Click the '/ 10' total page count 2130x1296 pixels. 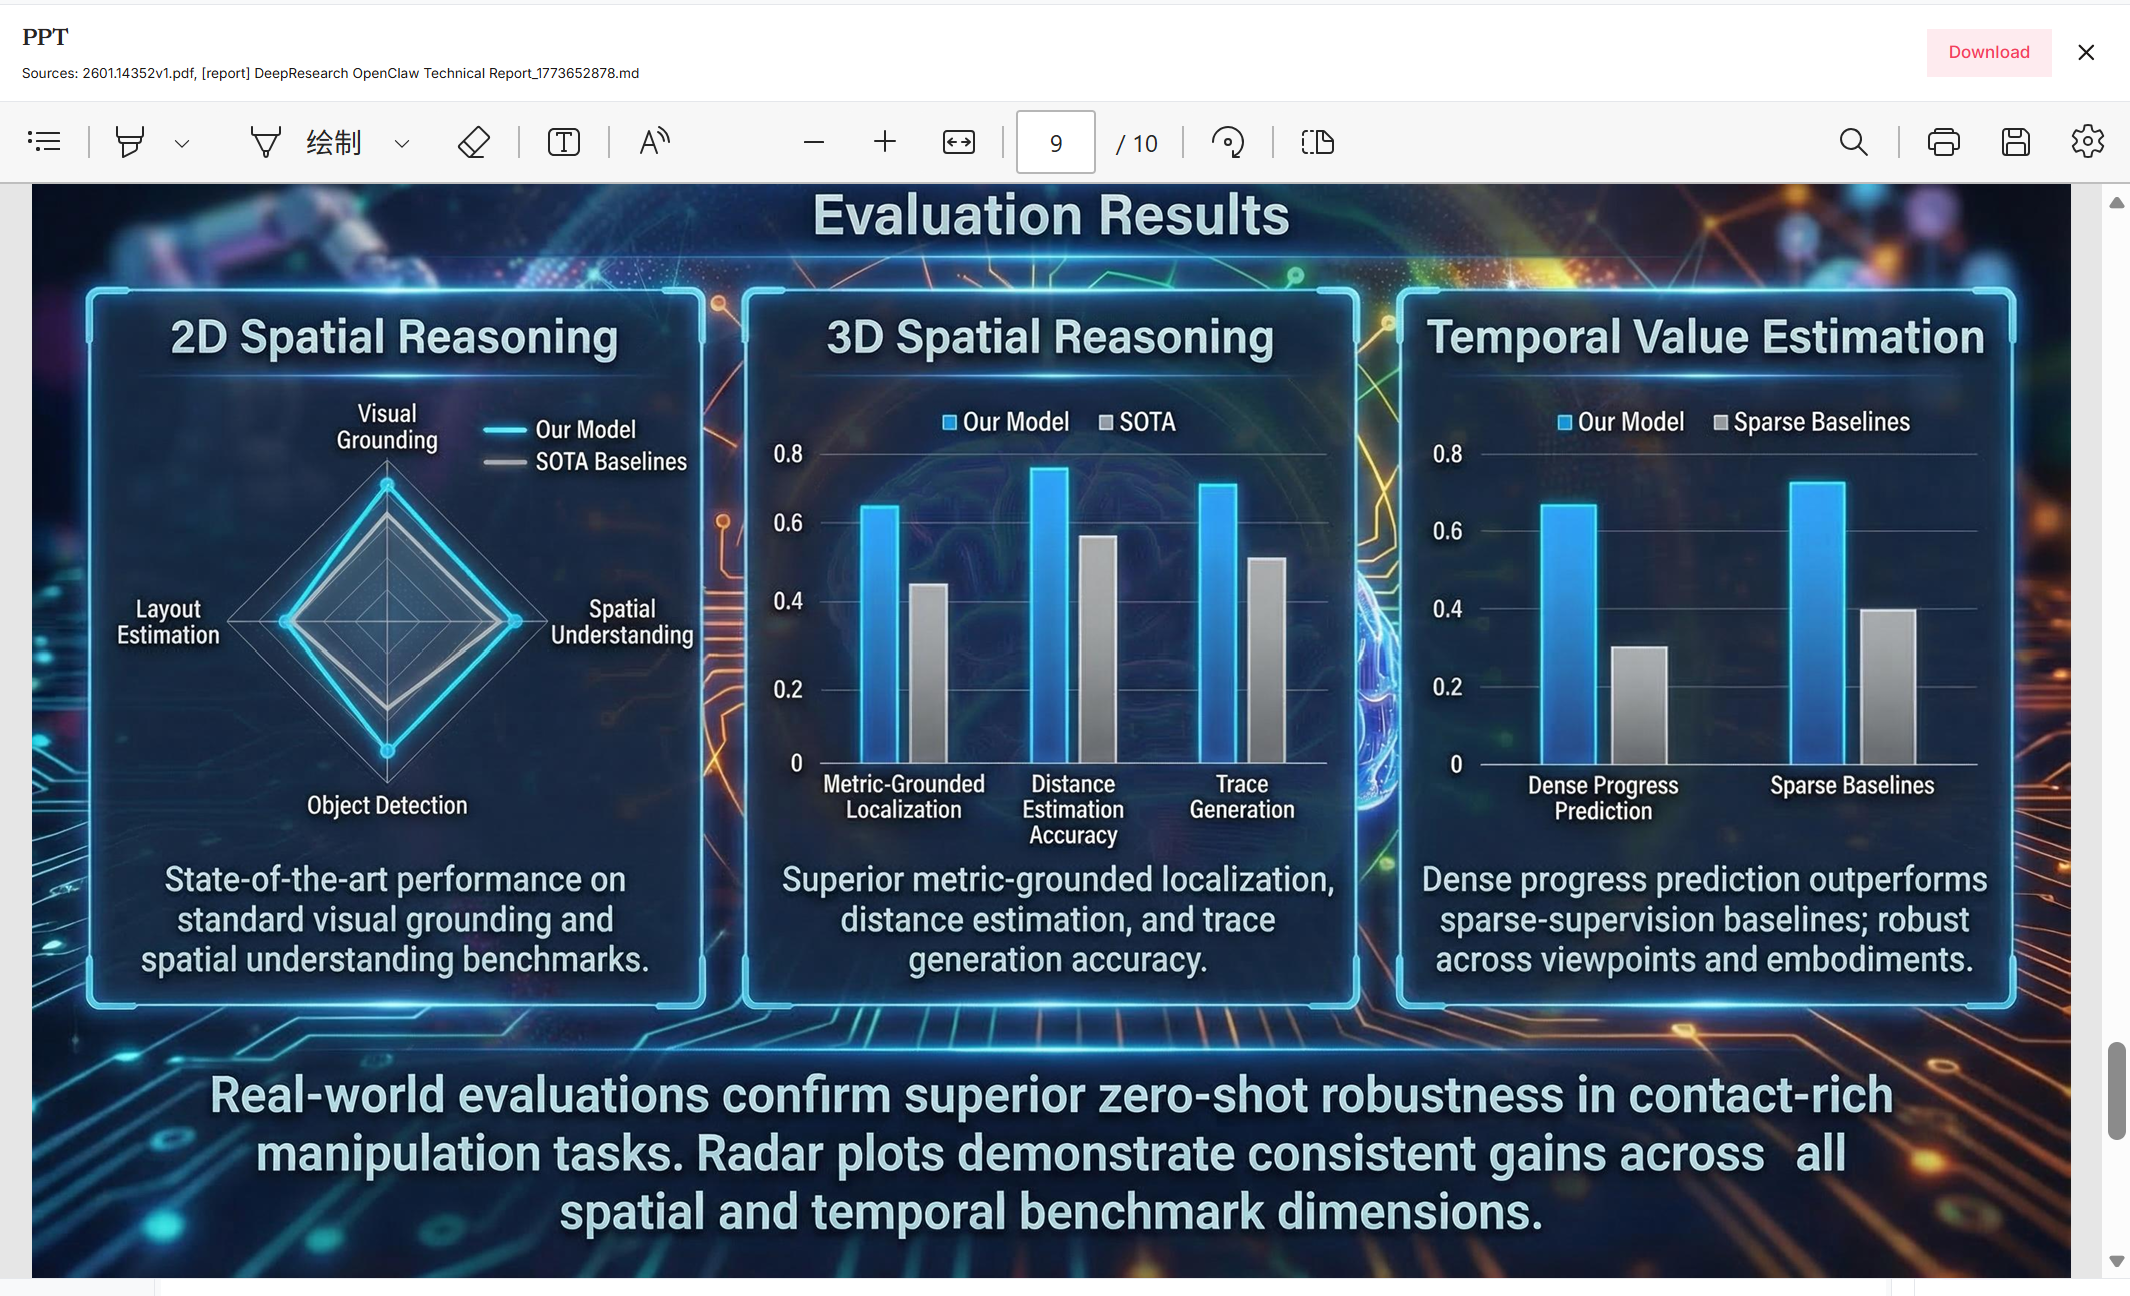[x=1137, y=143]
